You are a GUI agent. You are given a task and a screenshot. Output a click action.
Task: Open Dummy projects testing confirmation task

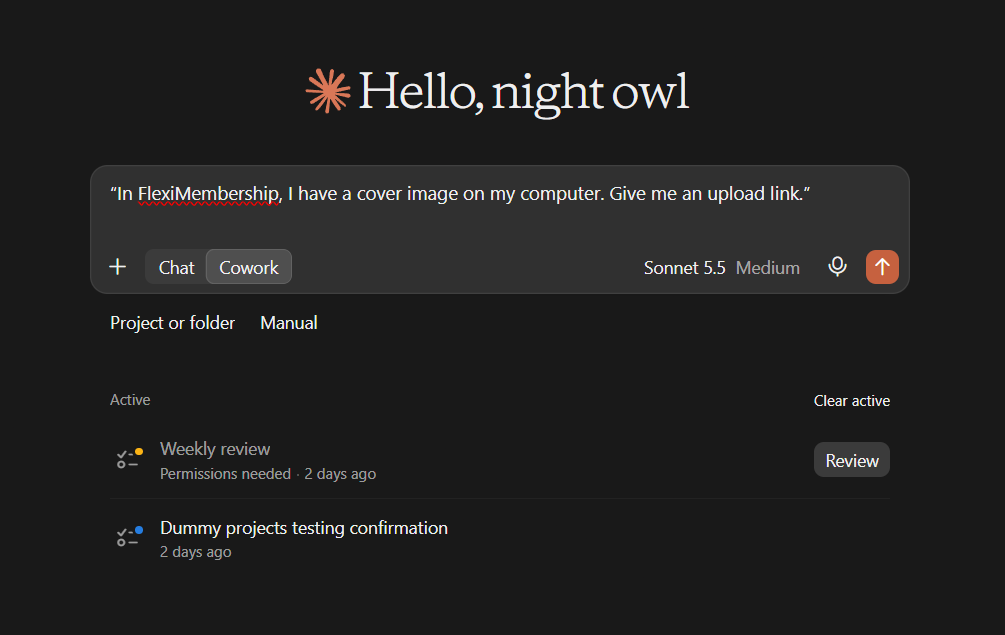click(x=304, y=528)
